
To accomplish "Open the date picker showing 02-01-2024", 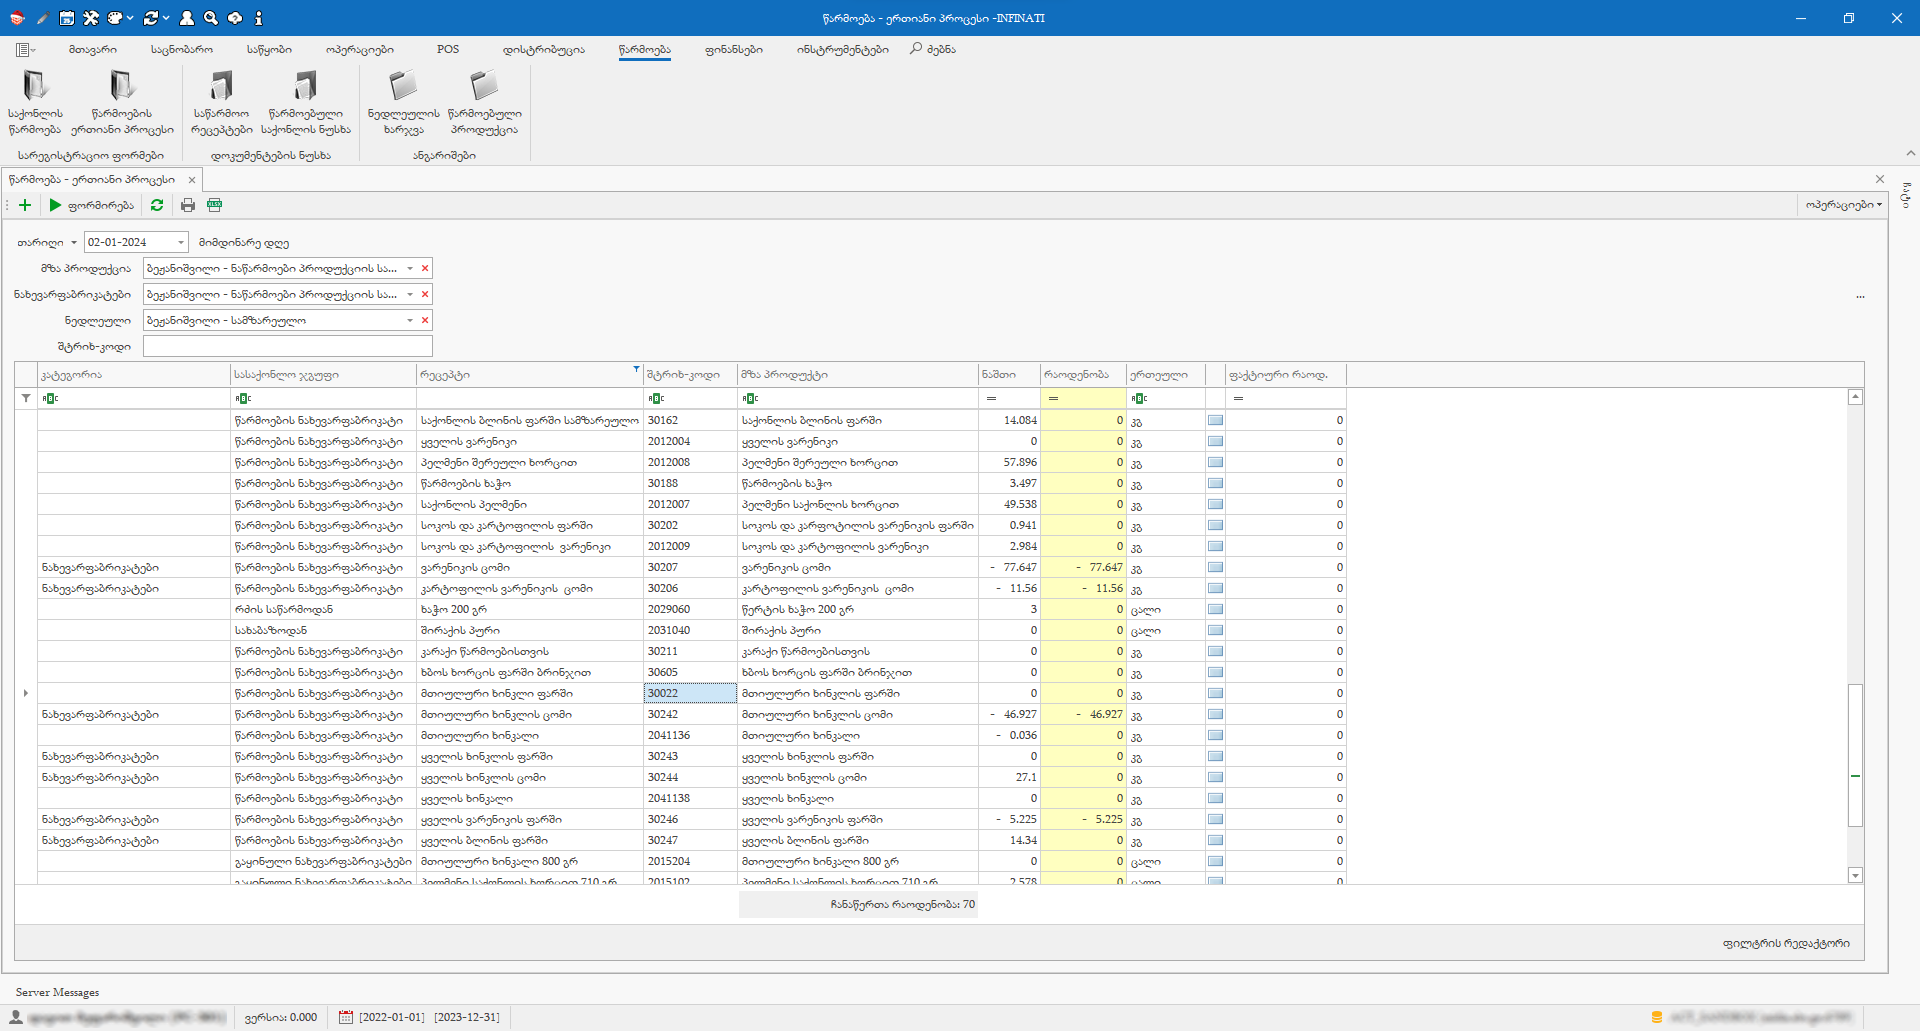I will pos(181,242).
